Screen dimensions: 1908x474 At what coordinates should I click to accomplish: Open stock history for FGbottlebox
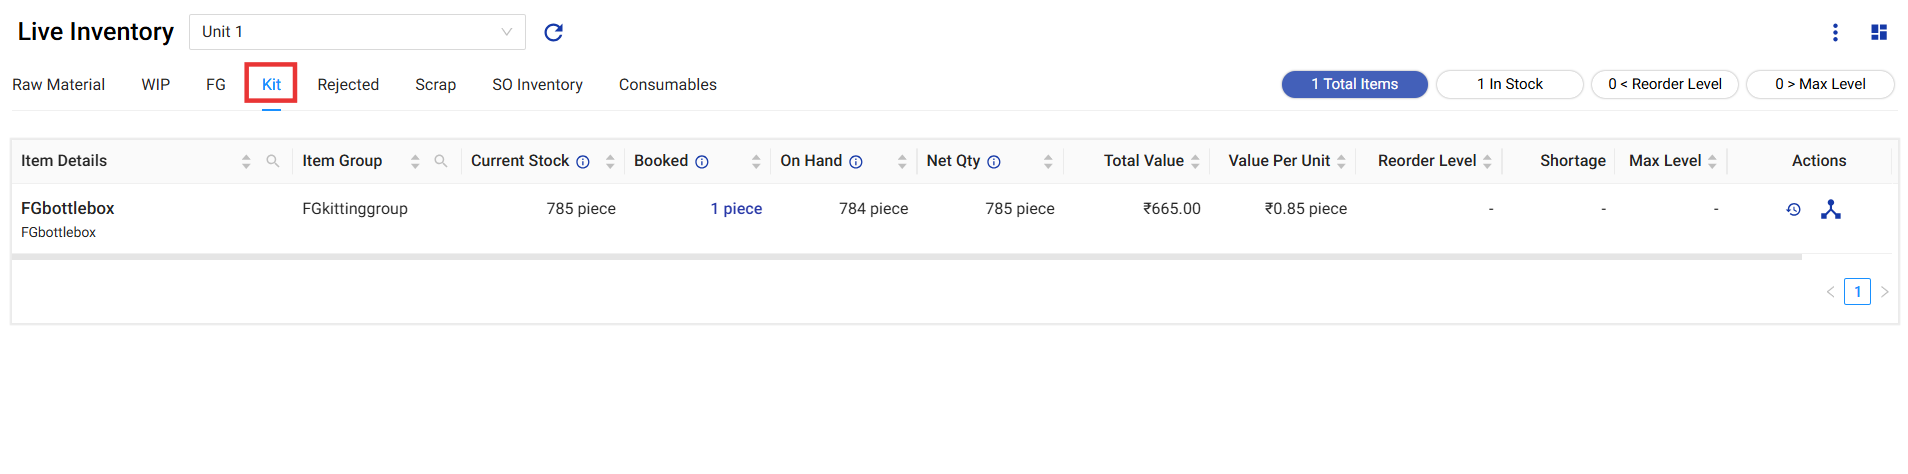(x=1794, y=210)
